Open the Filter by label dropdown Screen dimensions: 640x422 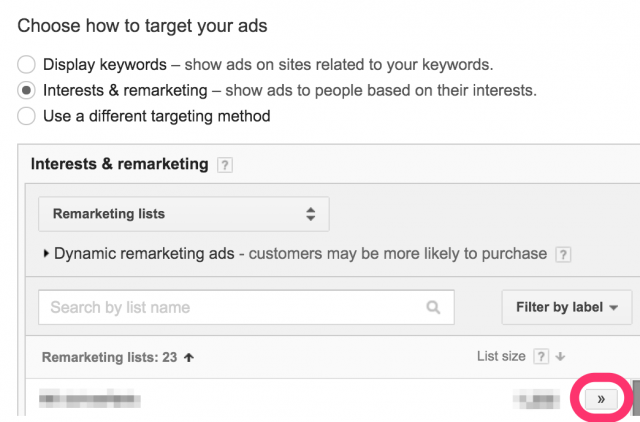[x=567, y=307]
